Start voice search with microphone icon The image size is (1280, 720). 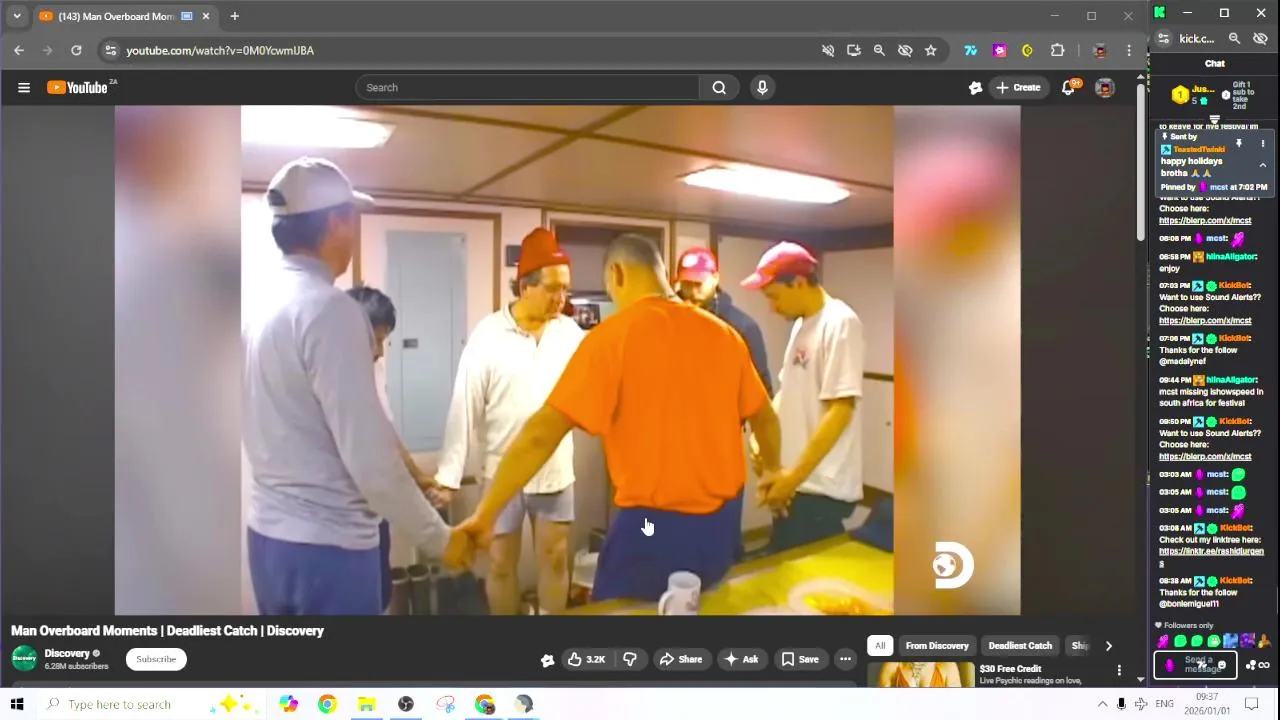click(x=762, y=88)
